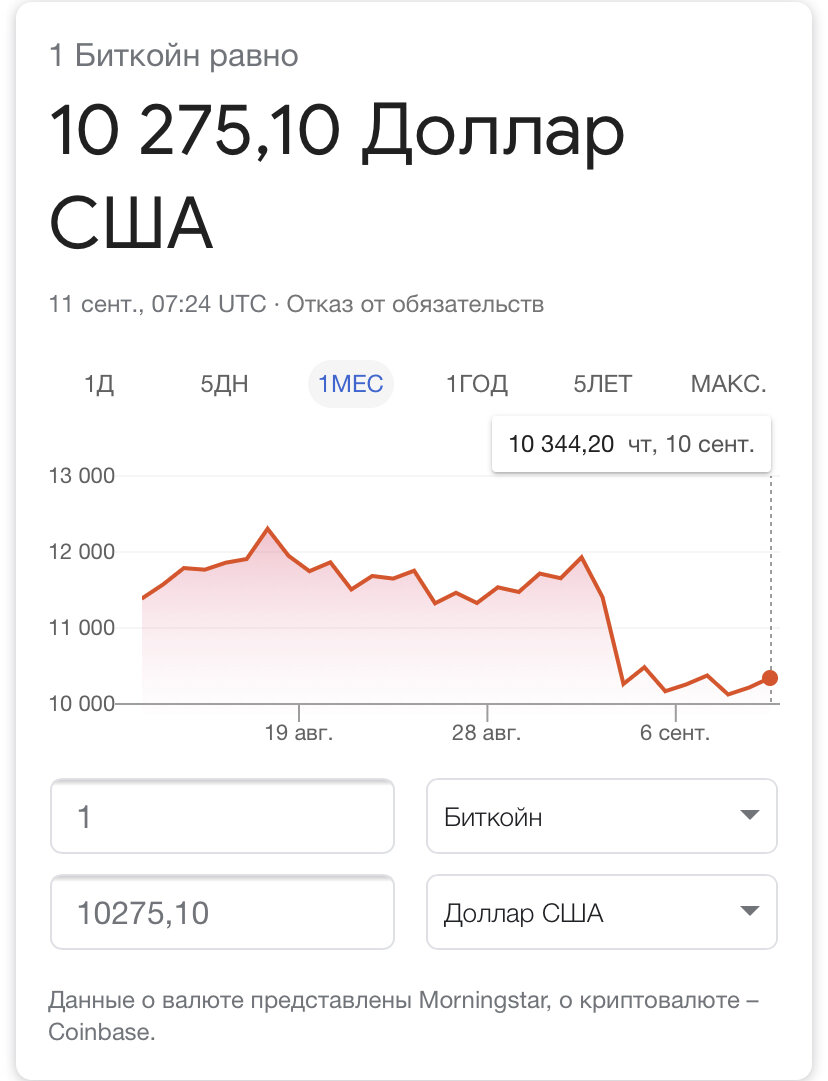
Task: Switch chart to 5ЛЕТ range
Action: [603, 383]
